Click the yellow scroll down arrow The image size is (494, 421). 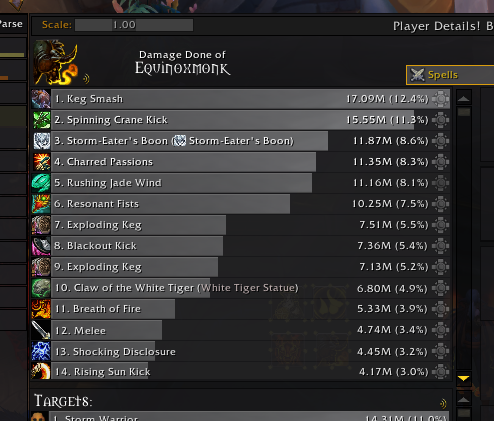pos(464,378)
